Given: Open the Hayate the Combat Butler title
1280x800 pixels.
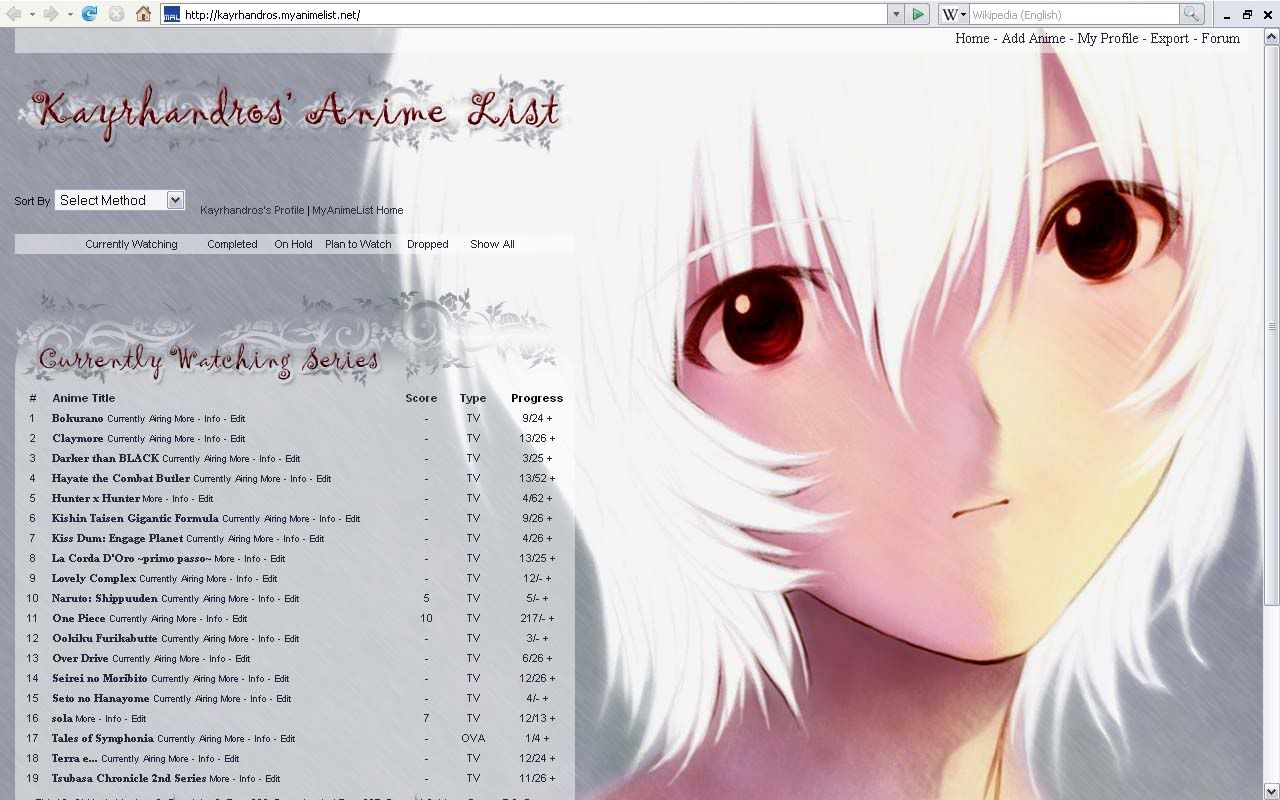Looking at the screenshot, I should (x=121, y=478).
